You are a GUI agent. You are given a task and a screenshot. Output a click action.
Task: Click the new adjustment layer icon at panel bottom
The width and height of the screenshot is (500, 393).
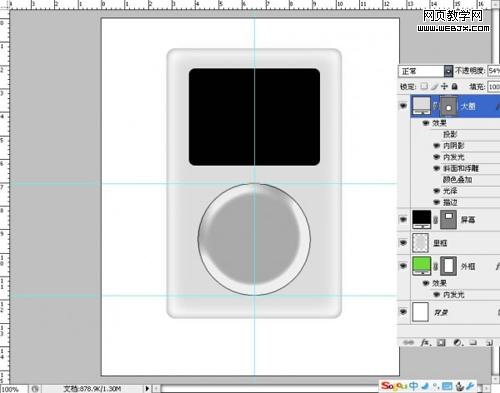pos(458,342)
